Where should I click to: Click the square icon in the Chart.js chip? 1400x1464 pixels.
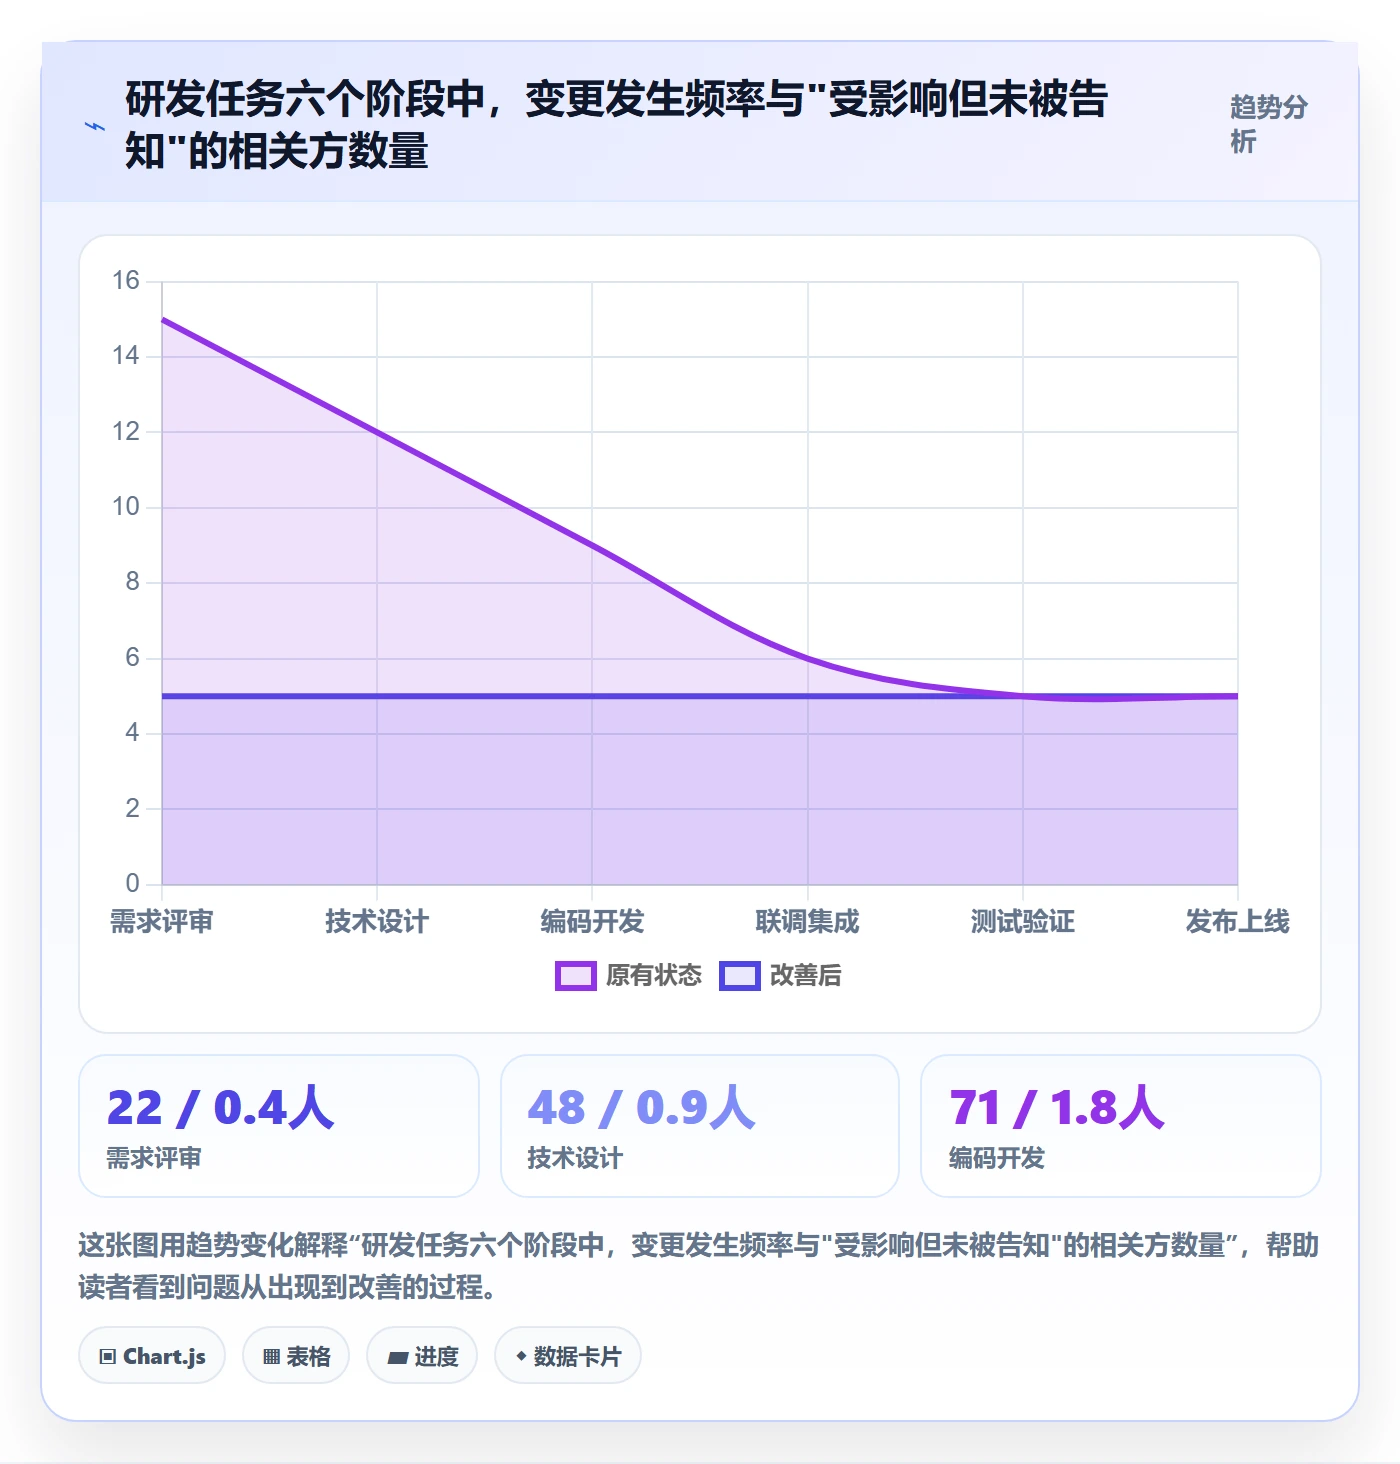108,1357
